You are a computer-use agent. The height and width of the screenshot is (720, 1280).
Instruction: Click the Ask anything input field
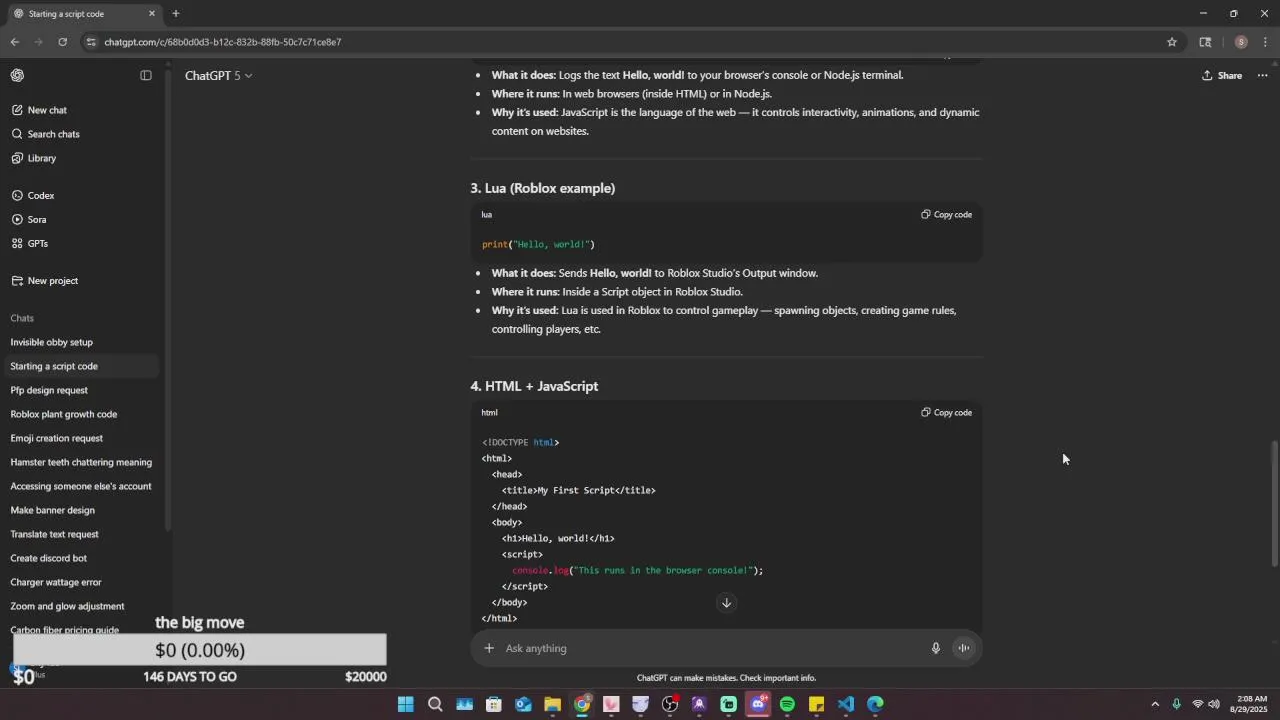tap(712, 649)
